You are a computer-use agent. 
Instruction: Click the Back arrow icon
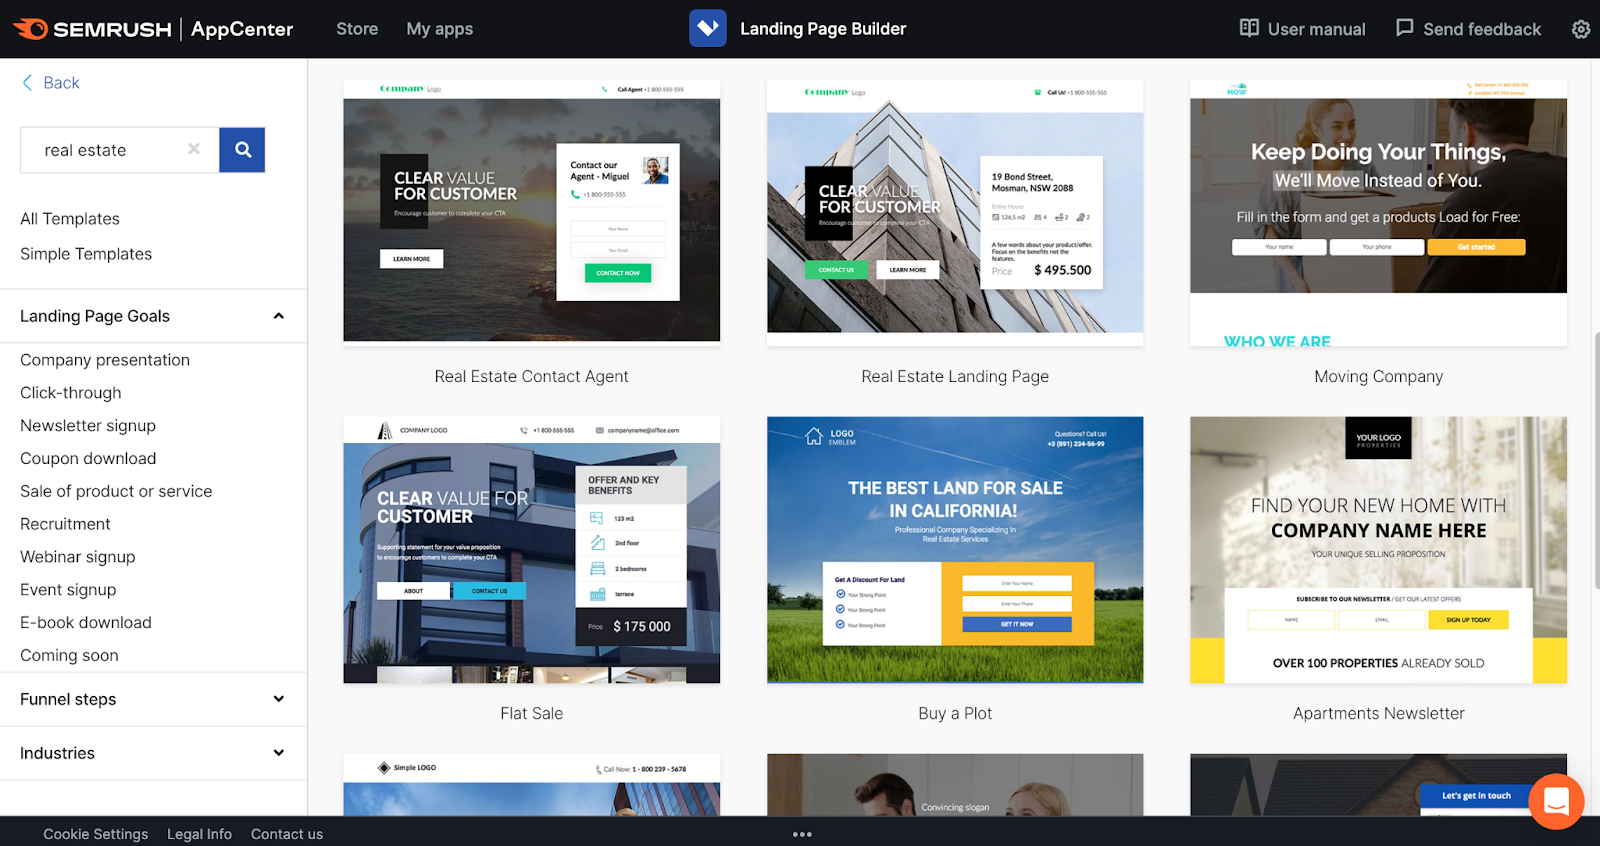coord(27,83)
